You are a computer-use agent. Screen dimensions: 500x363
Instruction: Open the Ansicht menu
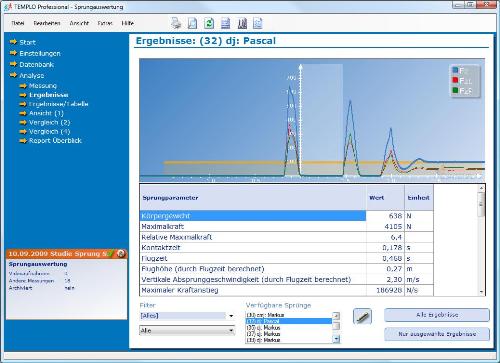click(x=79, y=23)
